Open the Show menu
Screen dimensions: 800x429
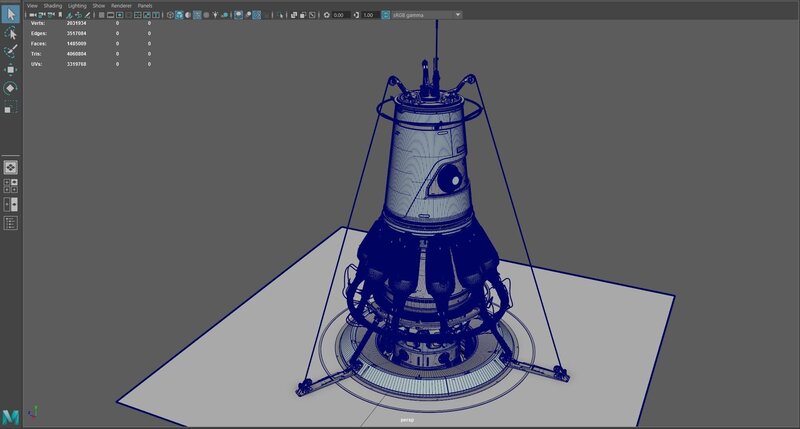pyautogui.click(x=99, y=5)
